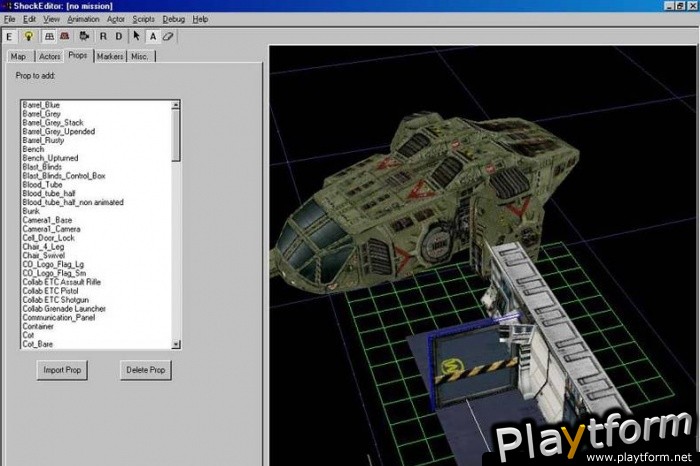Open the Animation menu
The height and width of the screenshot is (466, 700).
click(x=83, y=19)
